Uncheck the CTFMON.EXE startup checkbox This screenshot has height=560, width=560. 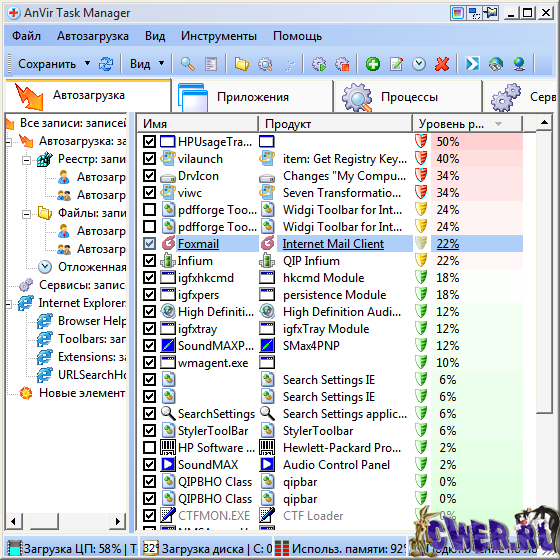(x=149, y=515)
